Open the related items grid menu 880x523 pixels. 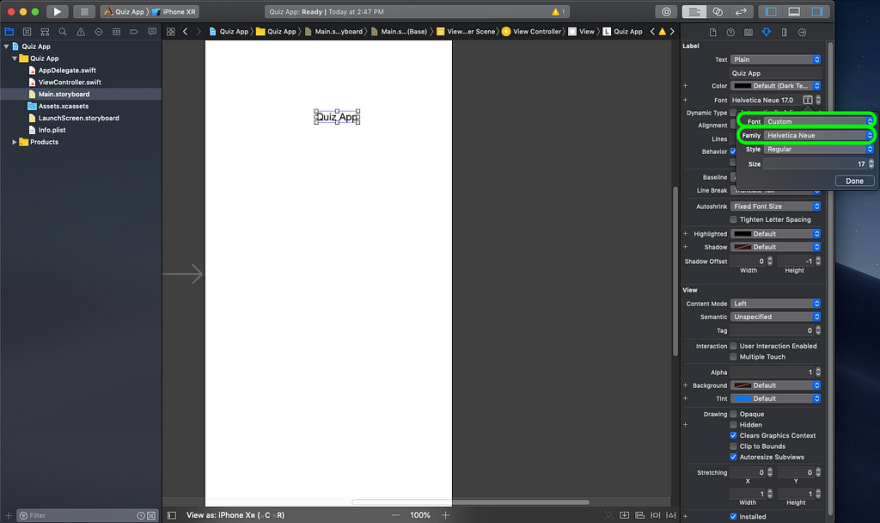[171, 31]
